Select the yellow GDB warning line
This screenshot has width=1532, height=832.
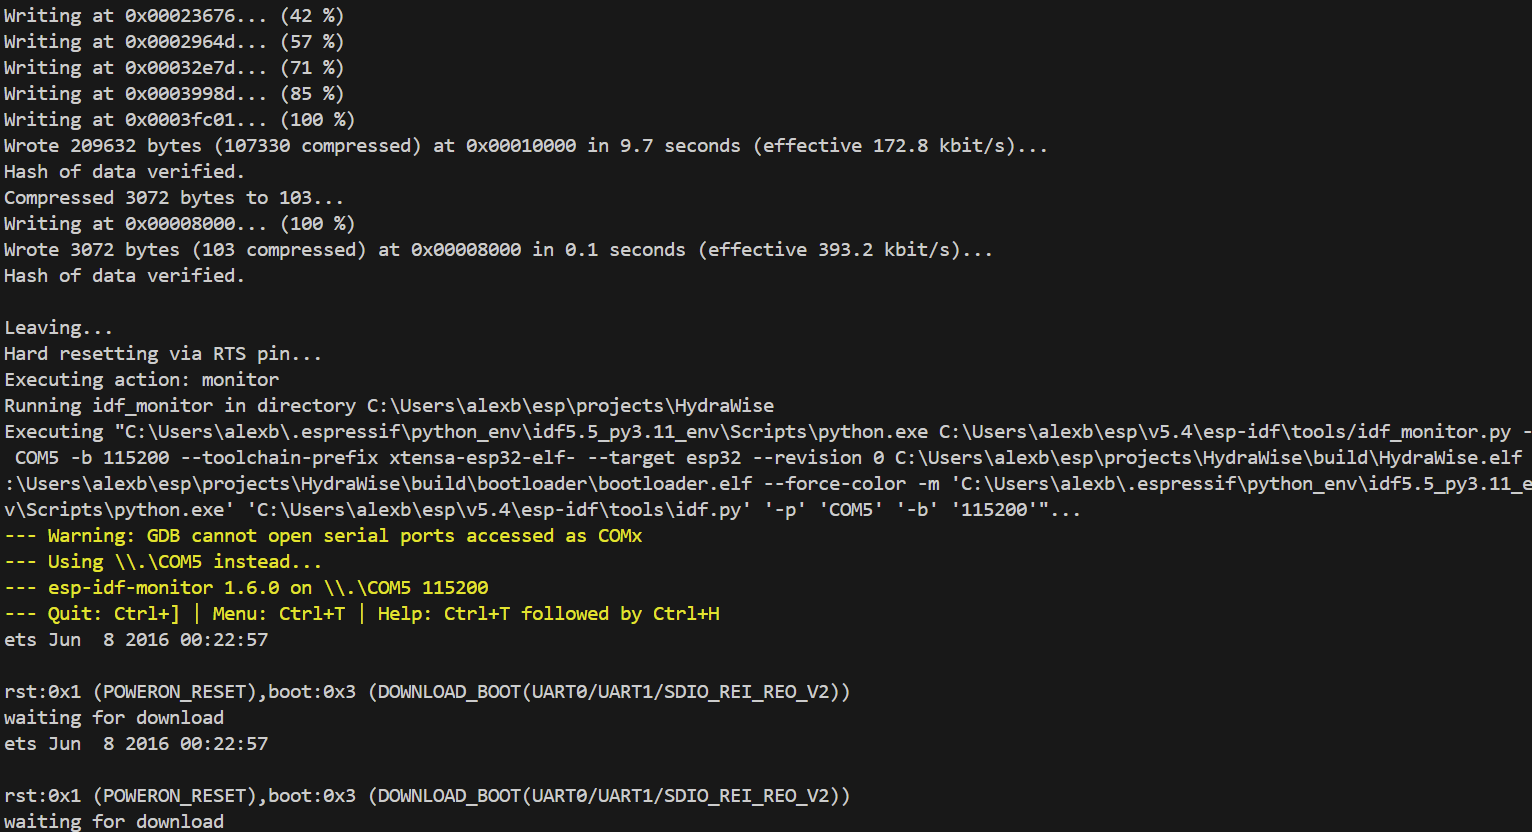(323, 536)
